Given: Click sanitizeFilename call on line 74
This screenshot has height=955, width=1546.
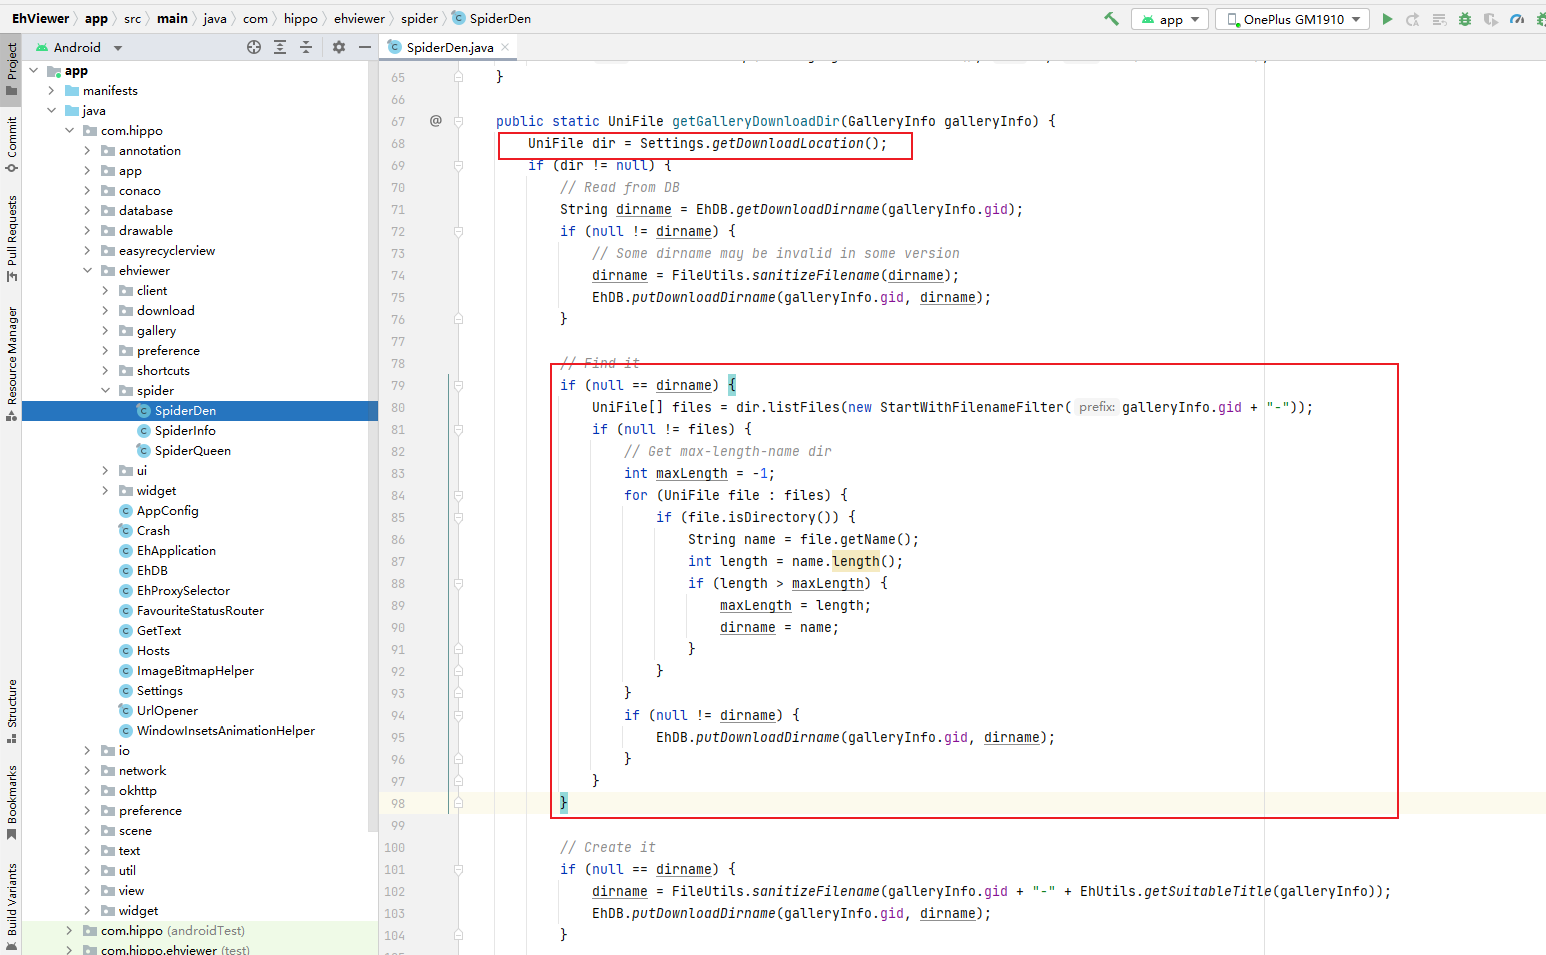Looking at the screenshot, I should (815, 275).
